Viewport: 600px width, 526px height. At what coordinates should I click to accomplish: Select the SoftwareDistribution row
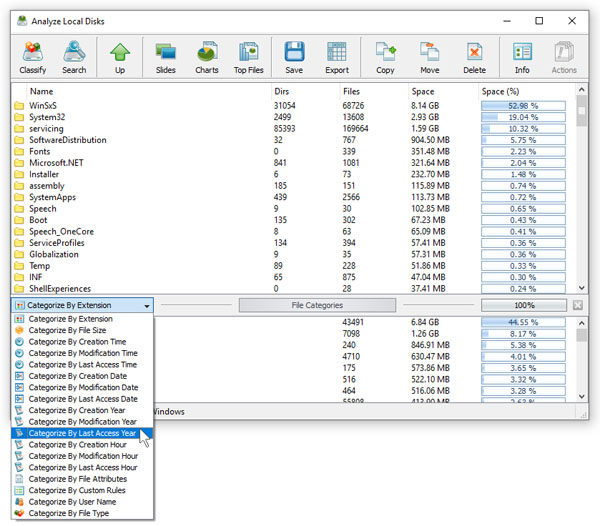(x=293, y=140)
